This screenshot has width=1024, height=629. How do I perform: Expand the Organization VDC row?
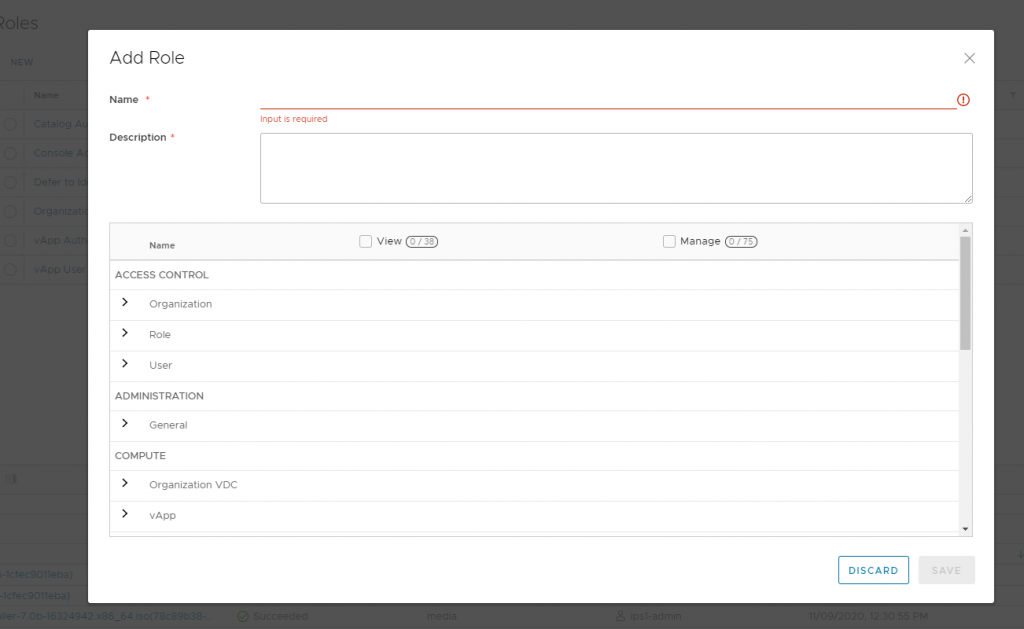click(x=125, y=483)
